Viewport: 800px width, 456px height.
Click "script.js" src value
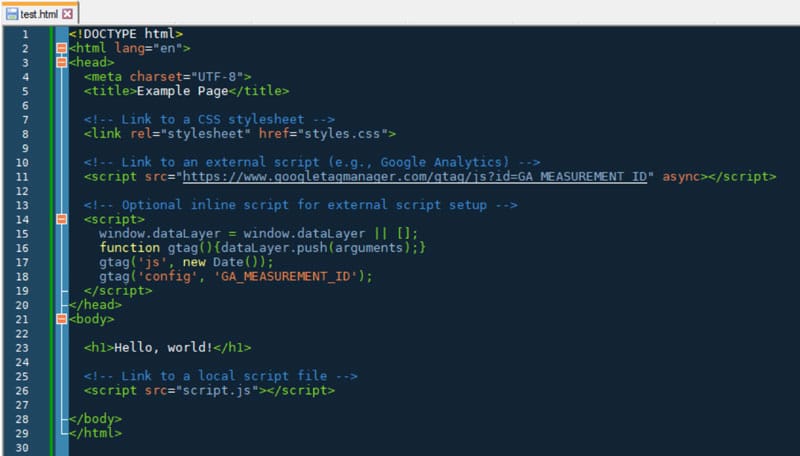[x=217, y=390]
